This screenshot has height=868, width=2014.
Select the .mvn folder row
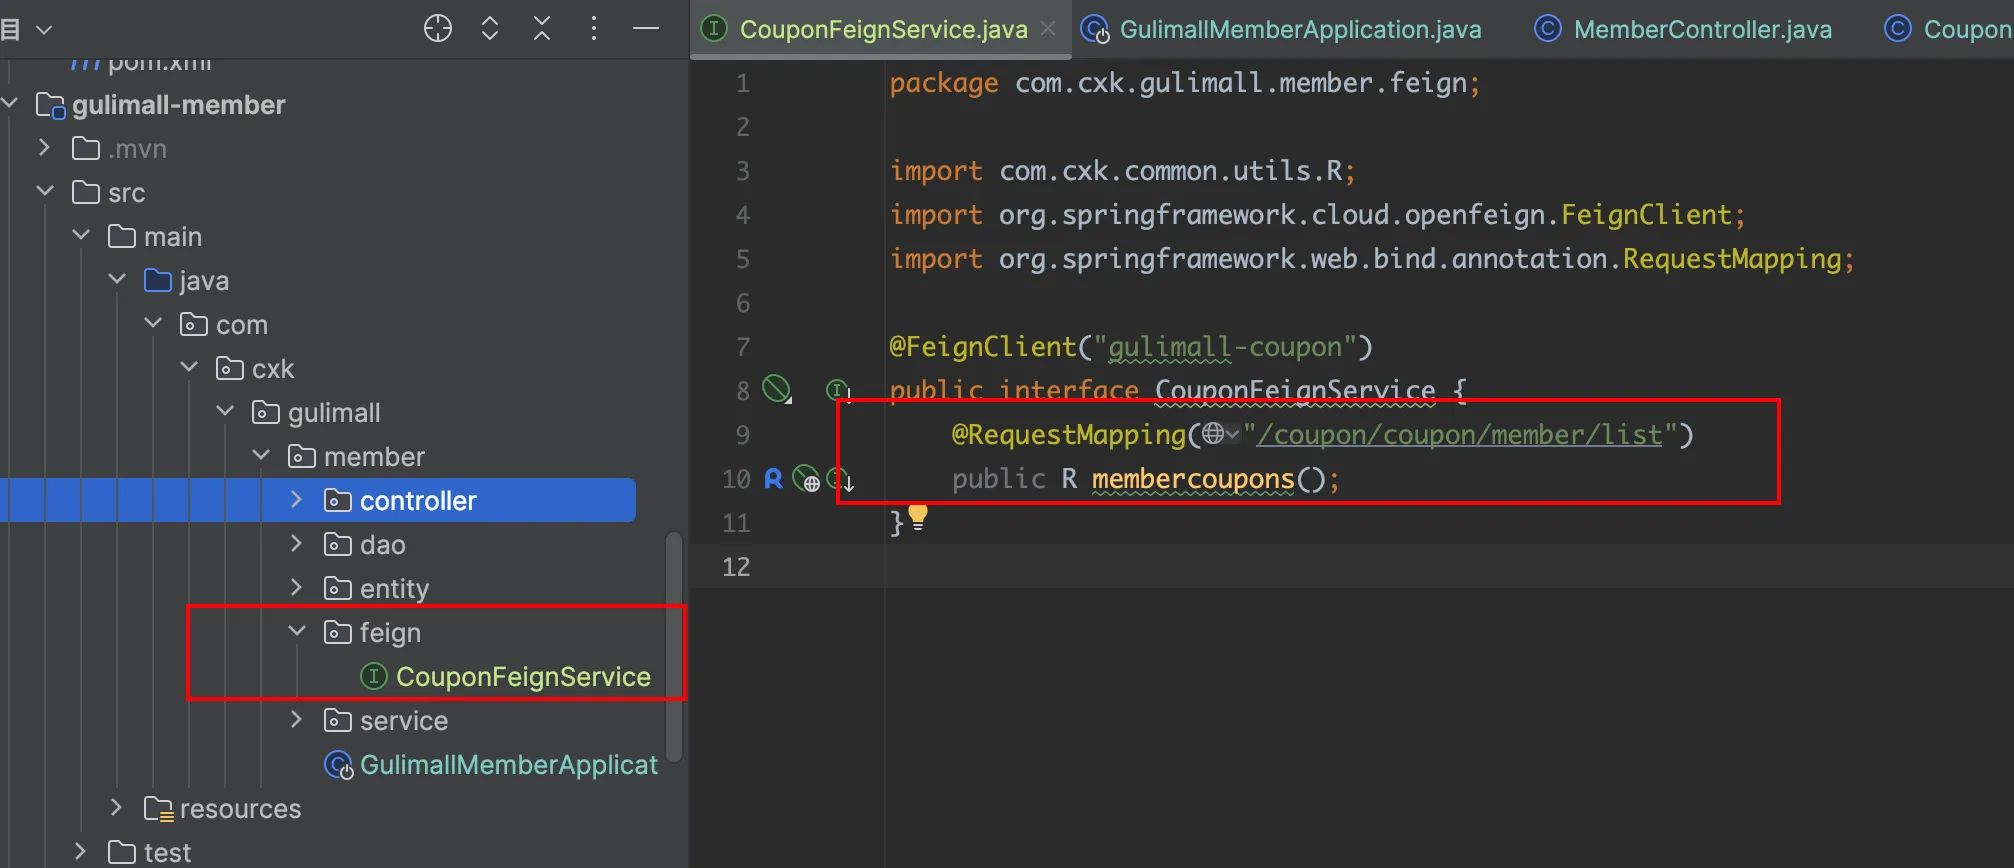click(137, 149)
